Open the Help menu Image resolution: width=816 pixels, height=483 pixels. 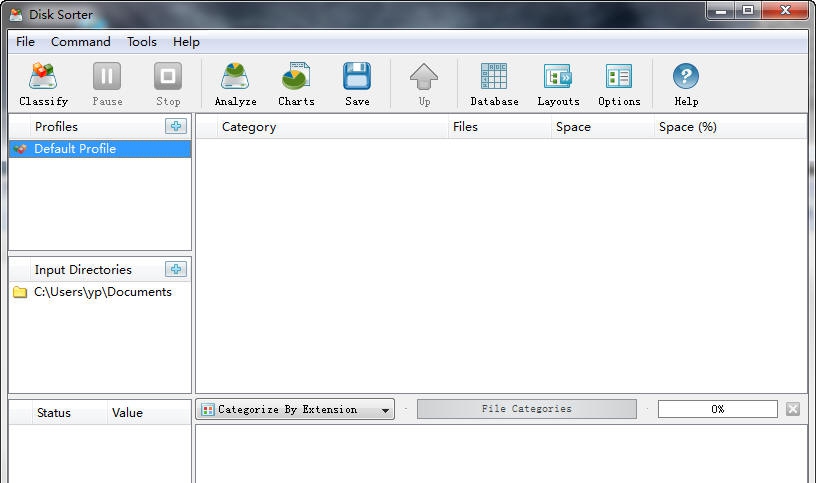(186, 42)
